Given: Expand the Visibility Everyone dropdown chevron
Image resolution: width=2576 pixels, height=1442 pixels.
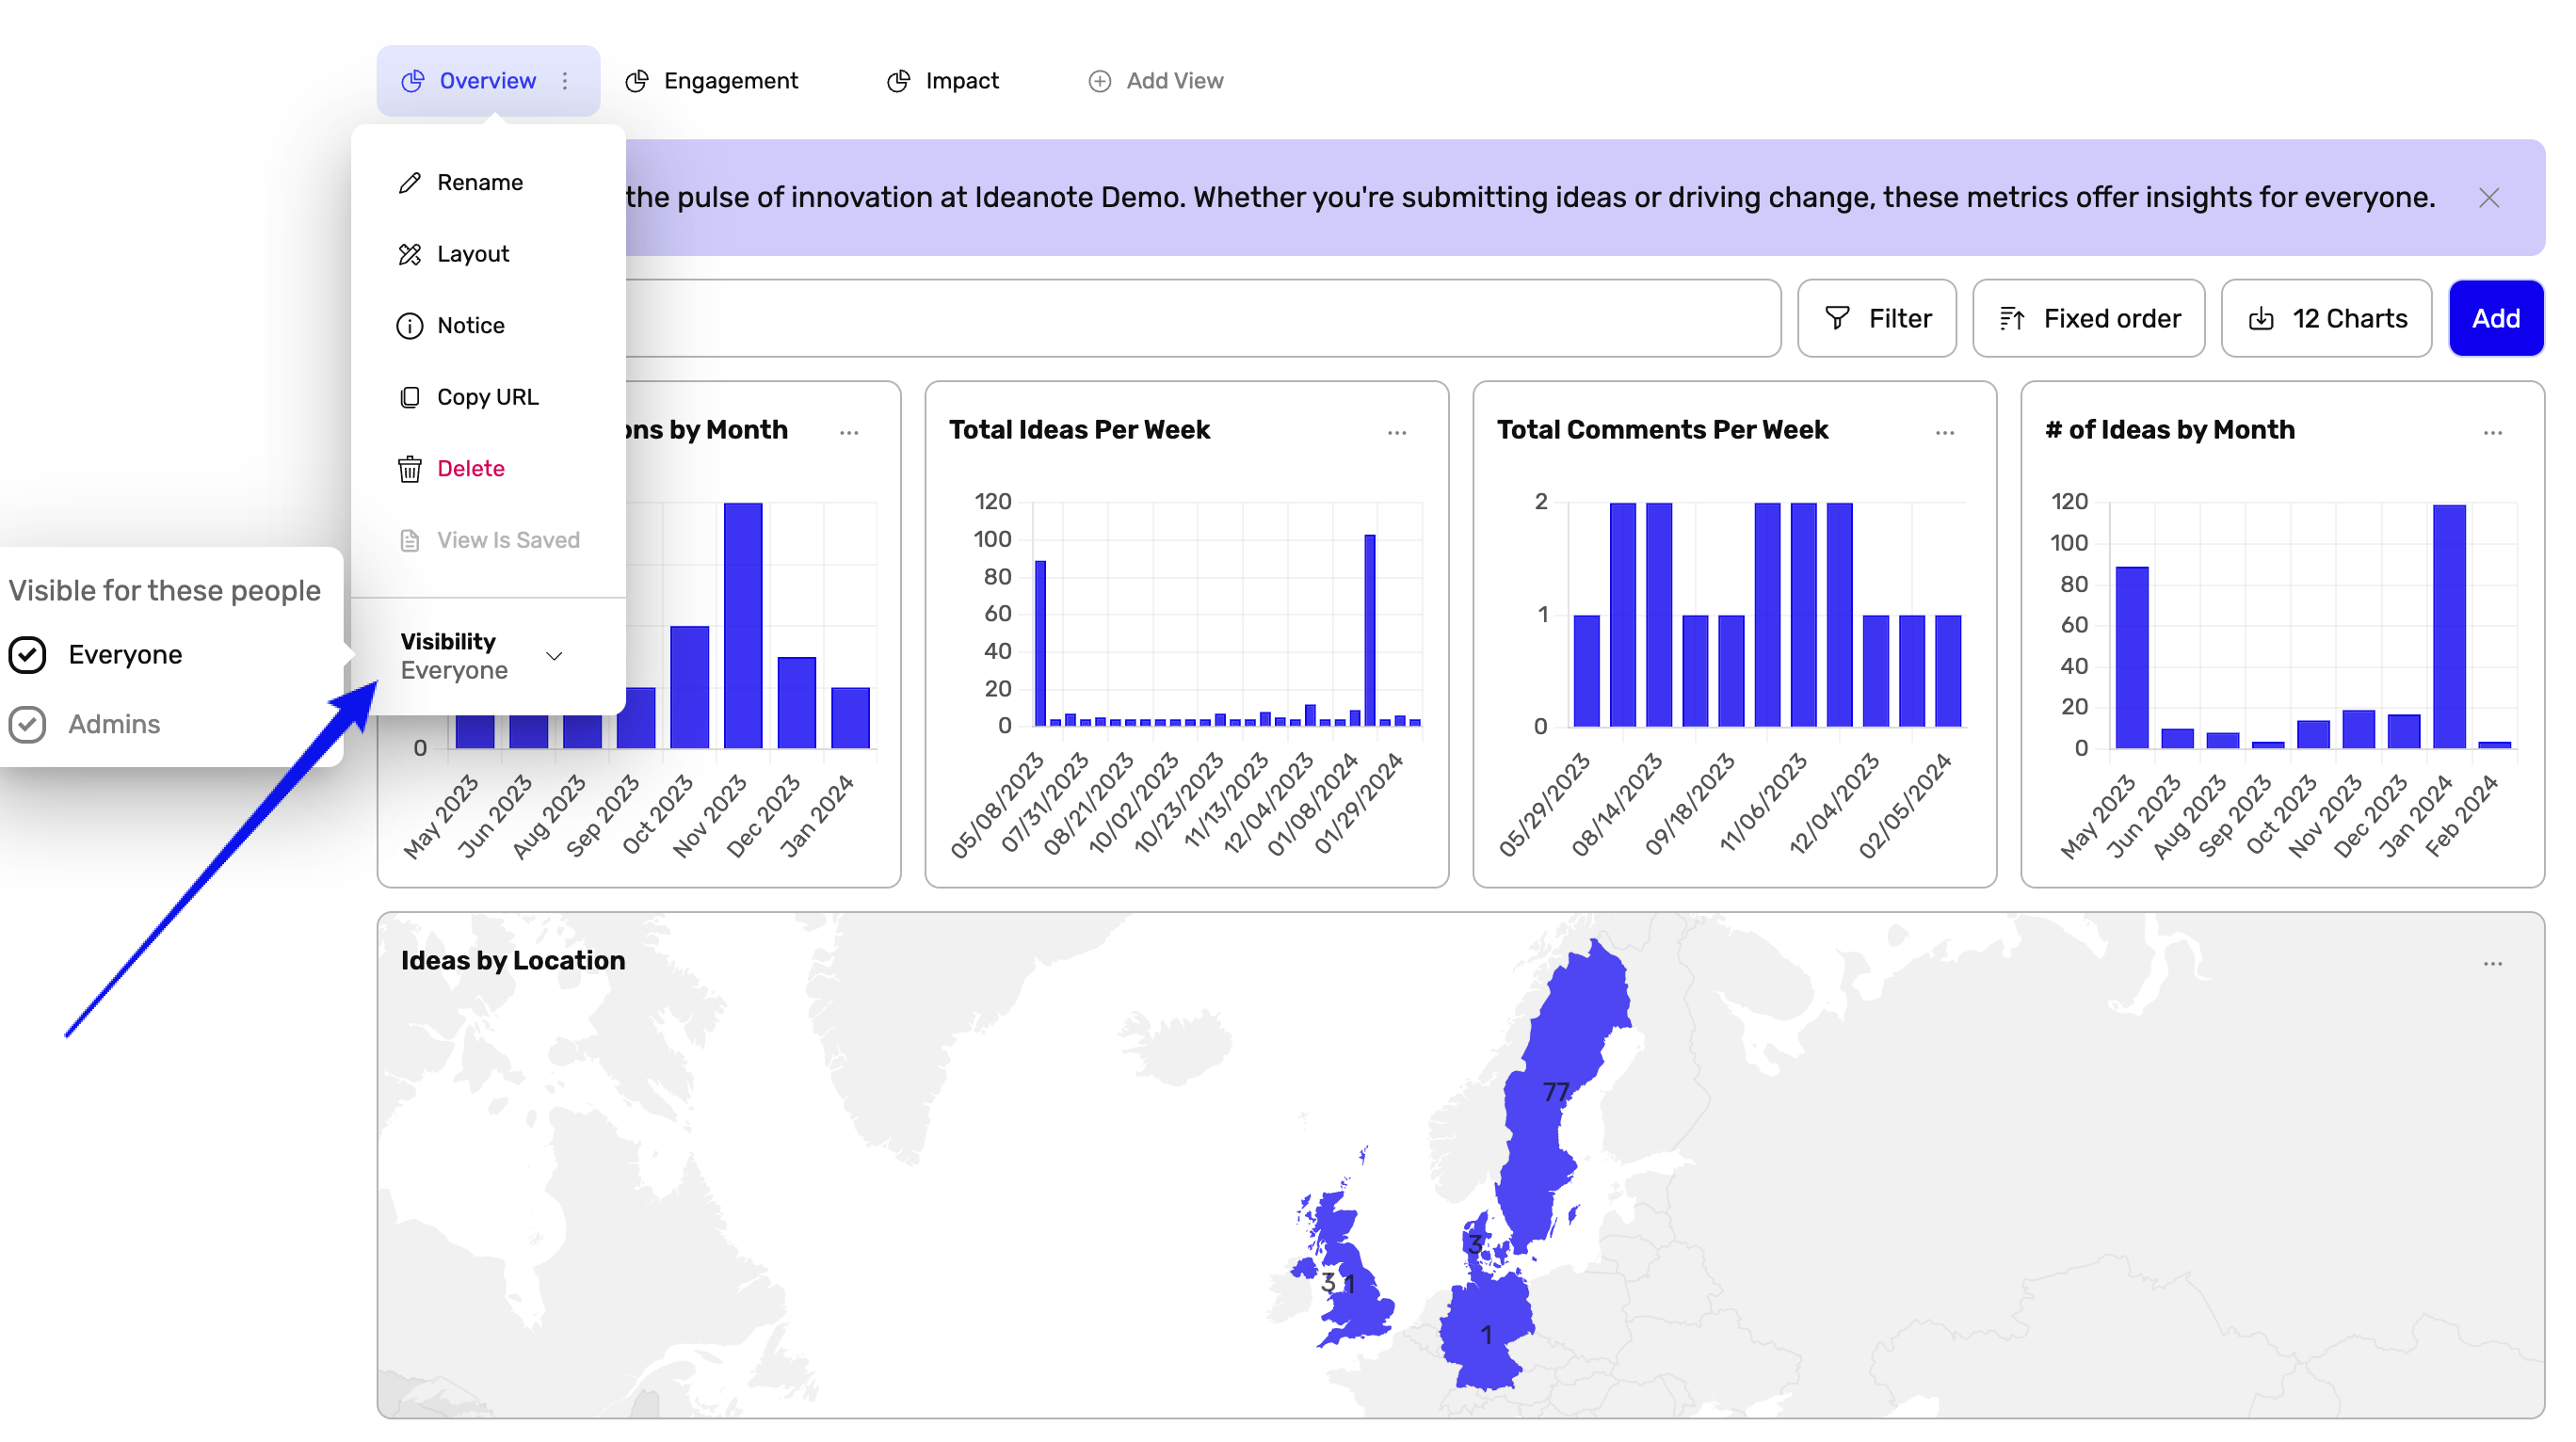Looking at the screenshot, I should click(554, 656).
